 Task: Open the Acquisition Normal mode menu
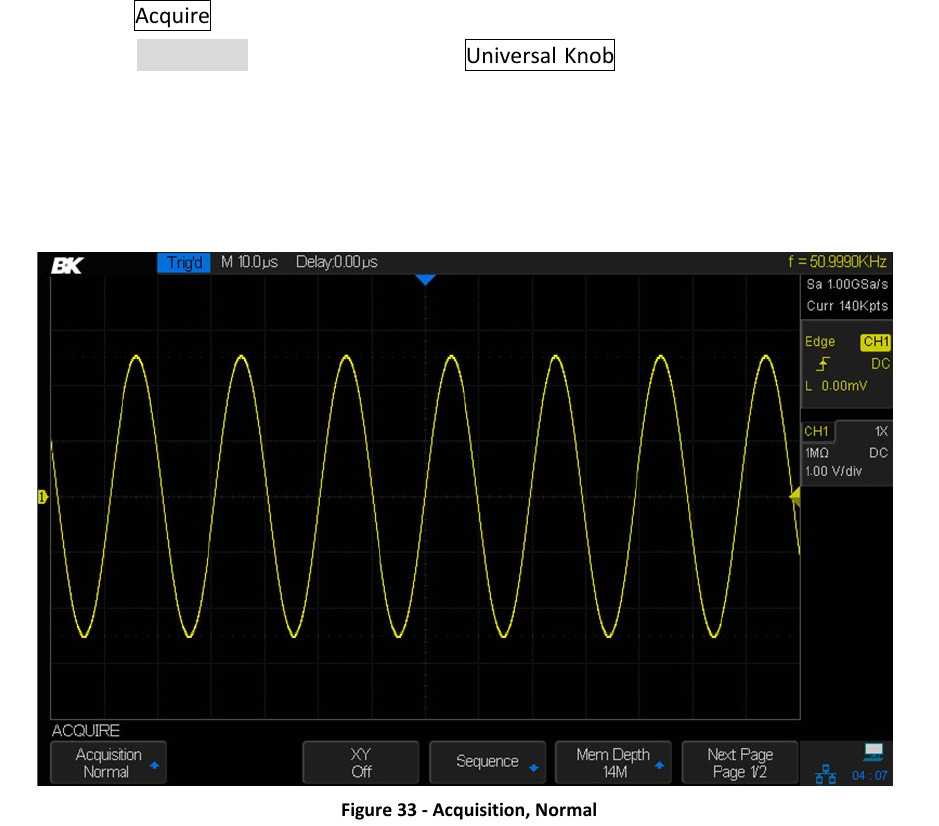108,762
